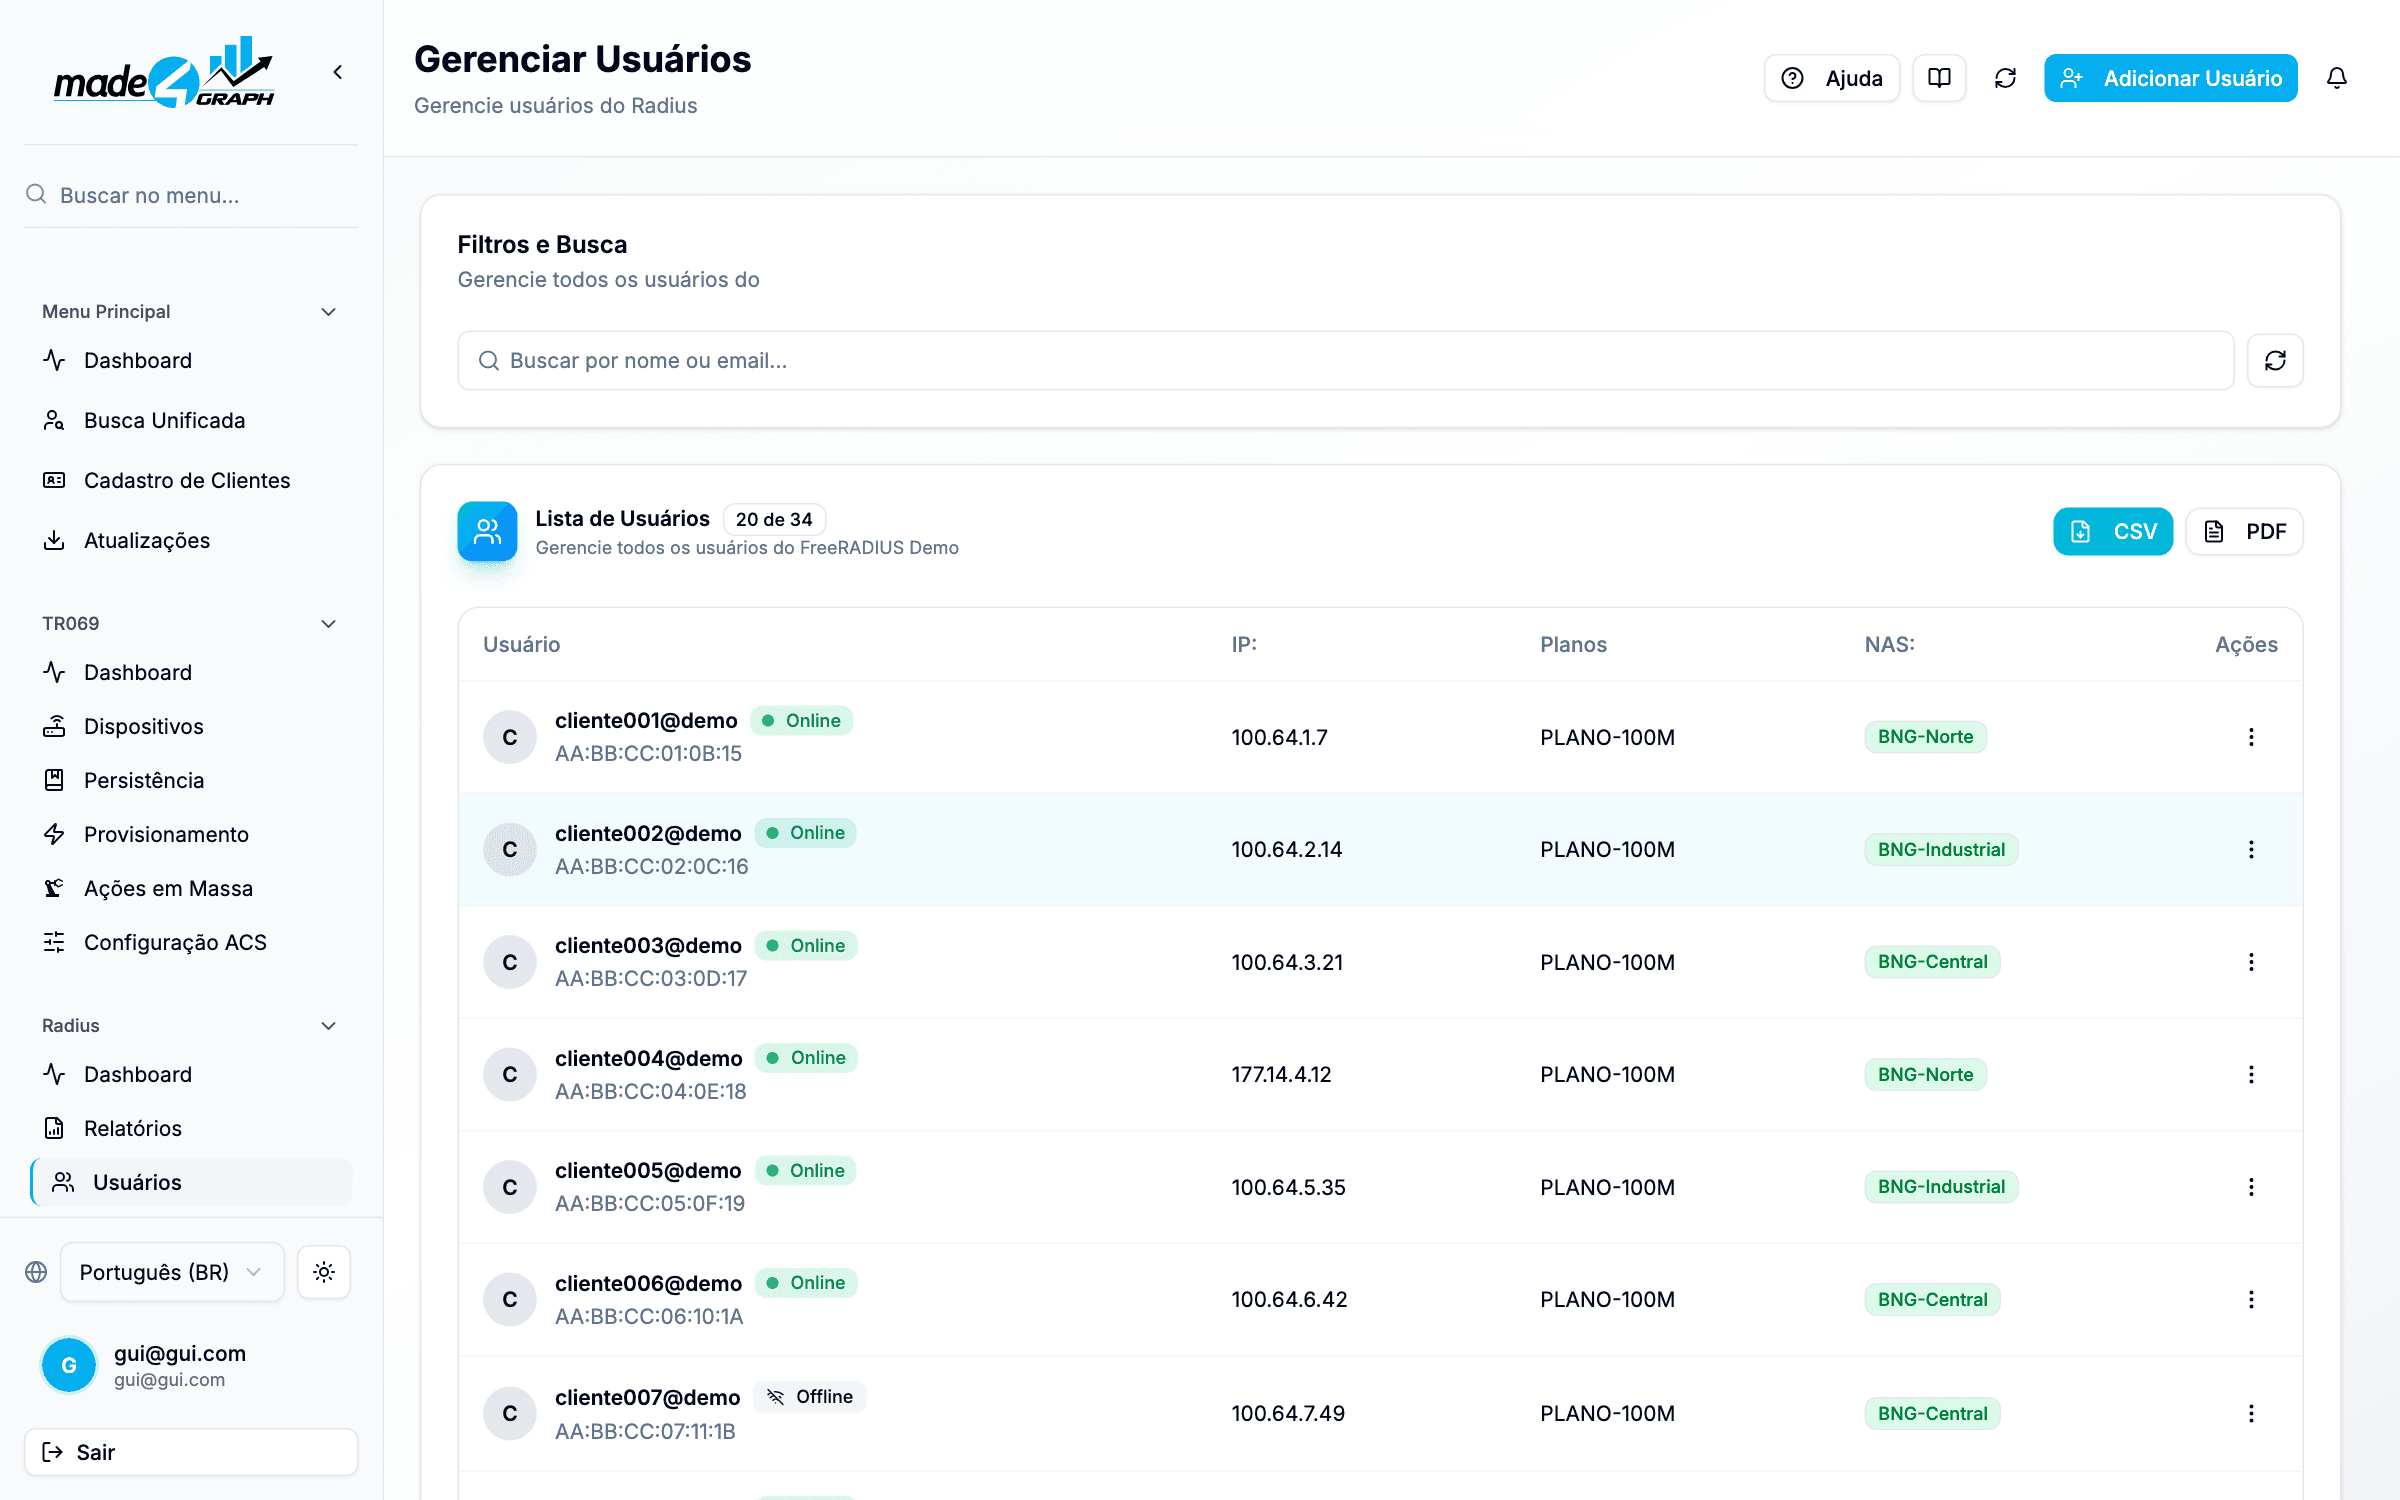Open the Português (BR) language dropdown

pyautogui.click(x=172, y=1272)
